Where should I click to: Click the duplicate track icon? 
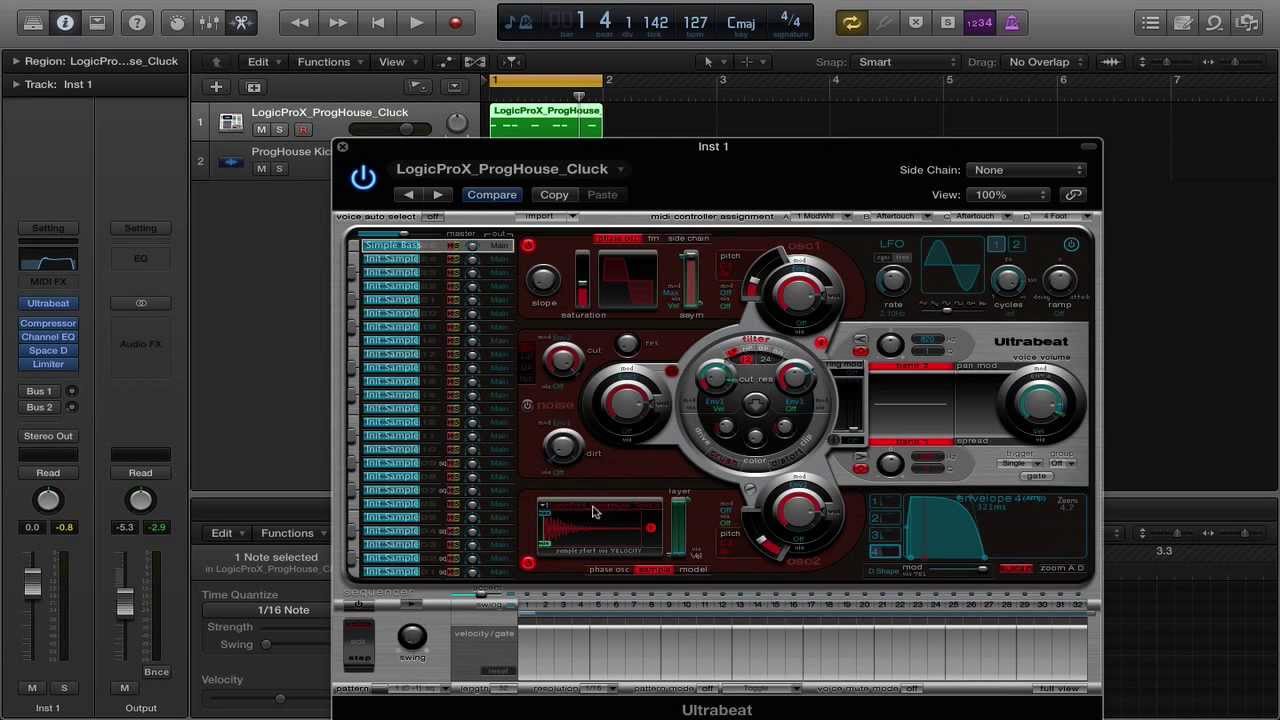253,87
